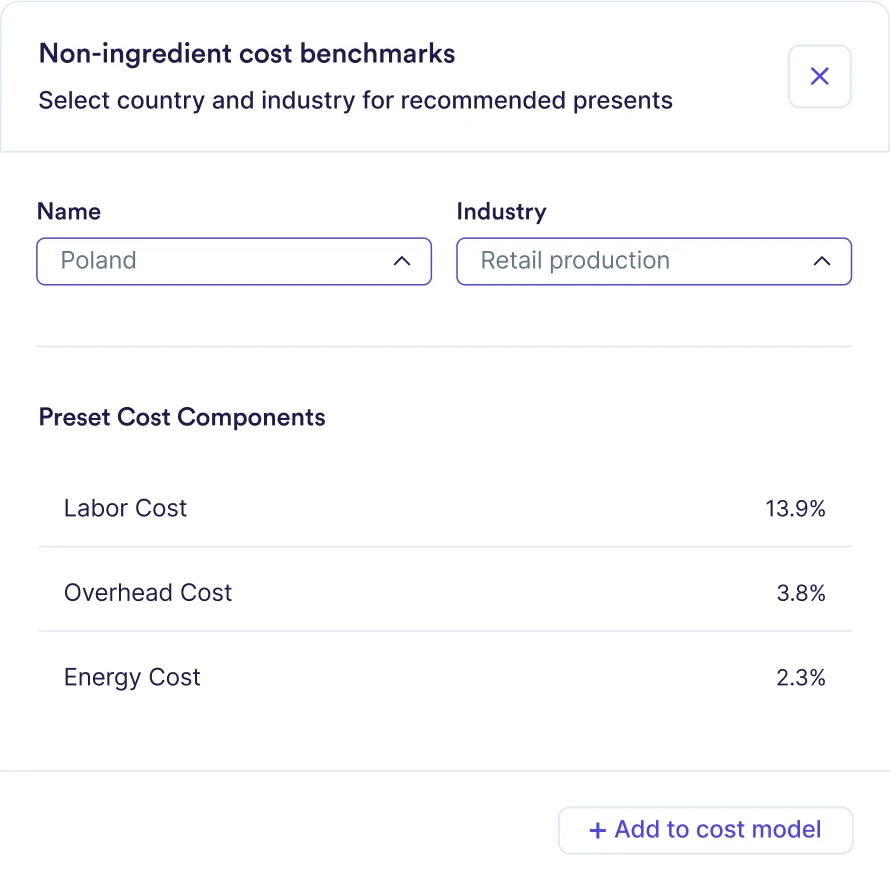Viewport: 890px width, 891px height.
Task: Select the Energy Cost row label
Action: tap(132, 678)
